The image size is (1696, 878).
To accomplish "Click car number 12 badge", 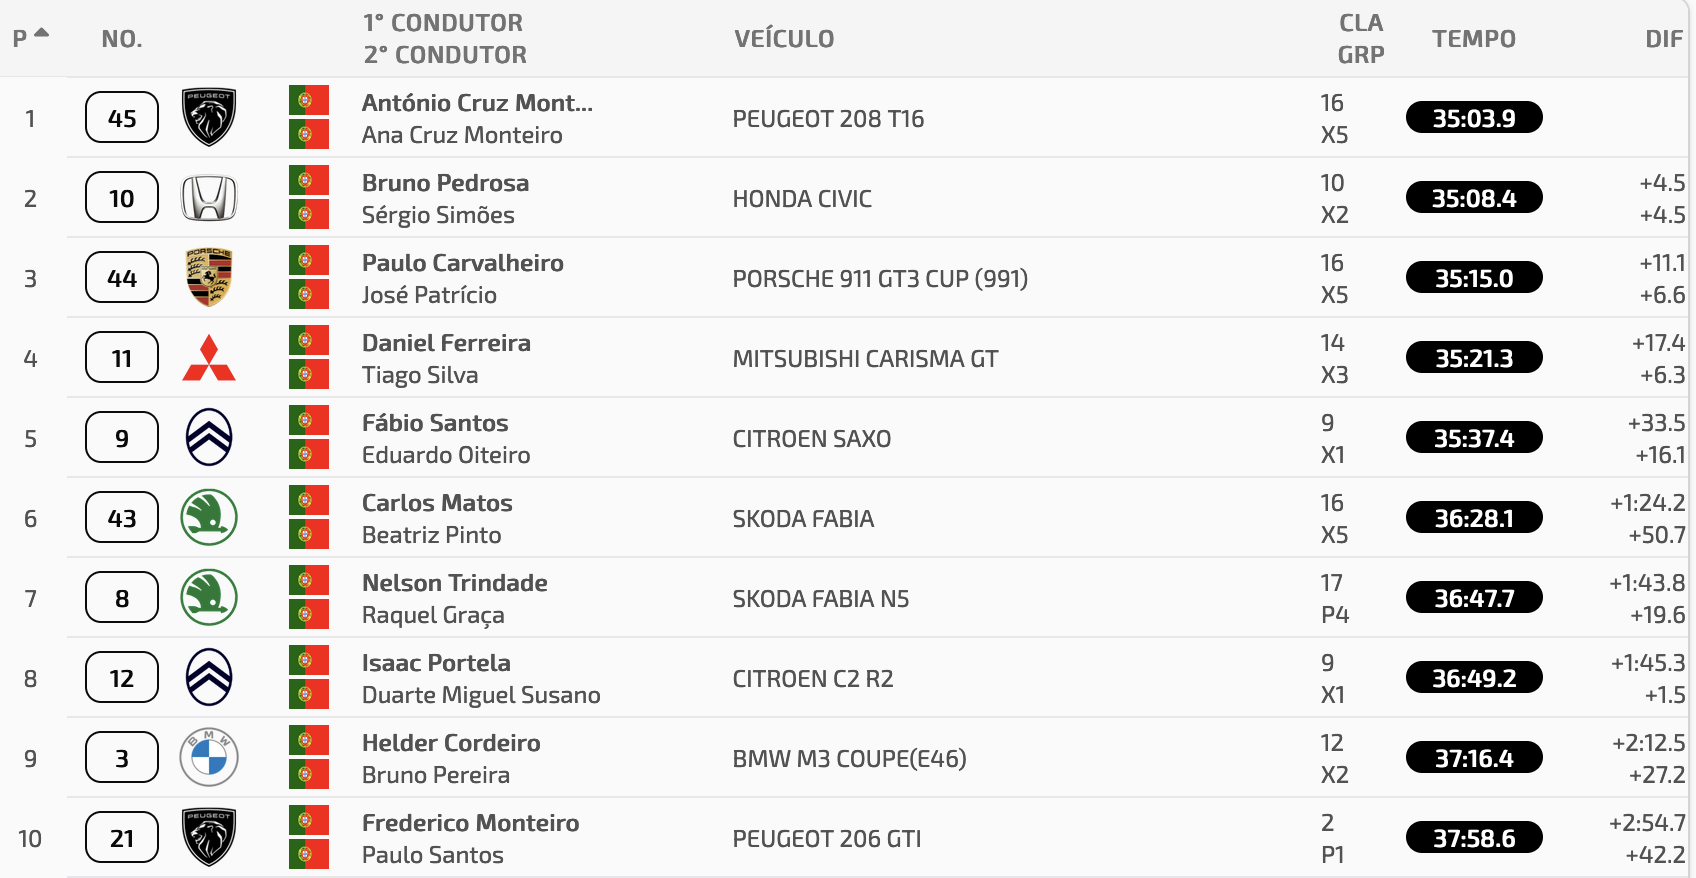I will point(122,678).
